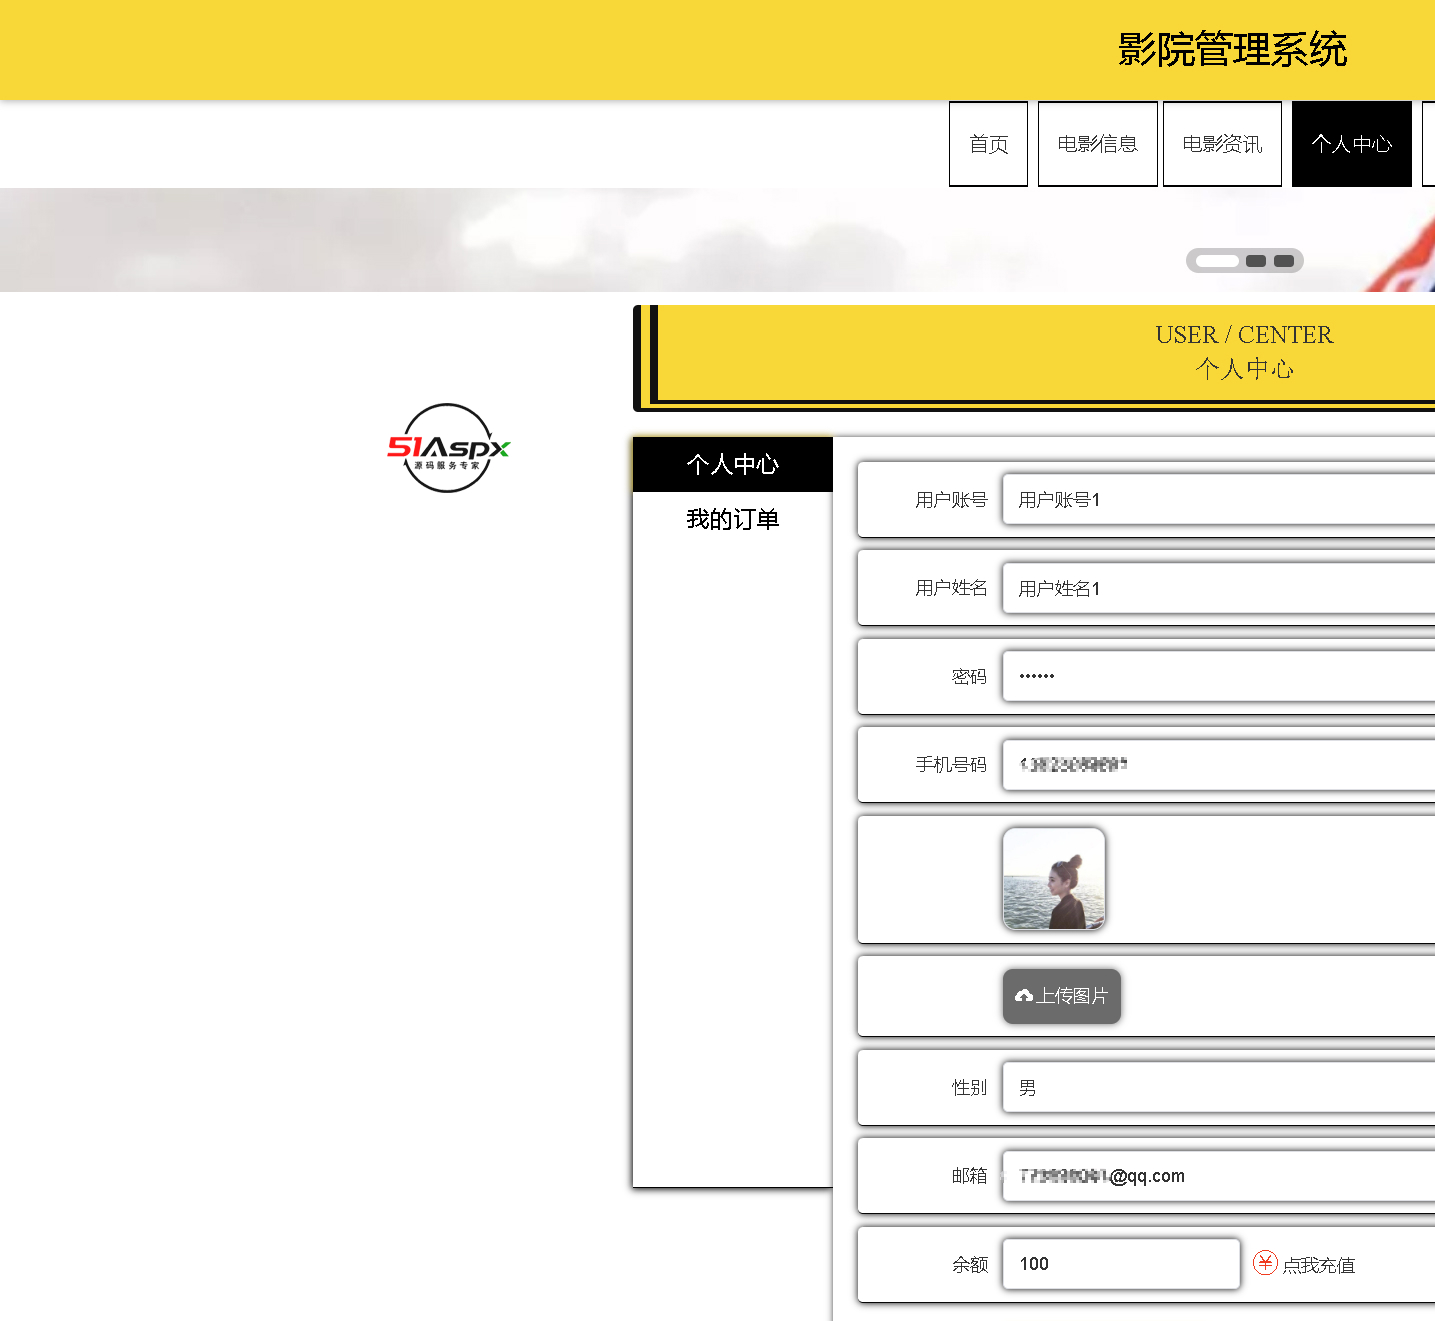Click the 点我充值 link
This screenshot has width=1435, height=1321.
[x=1318, y=1265]
